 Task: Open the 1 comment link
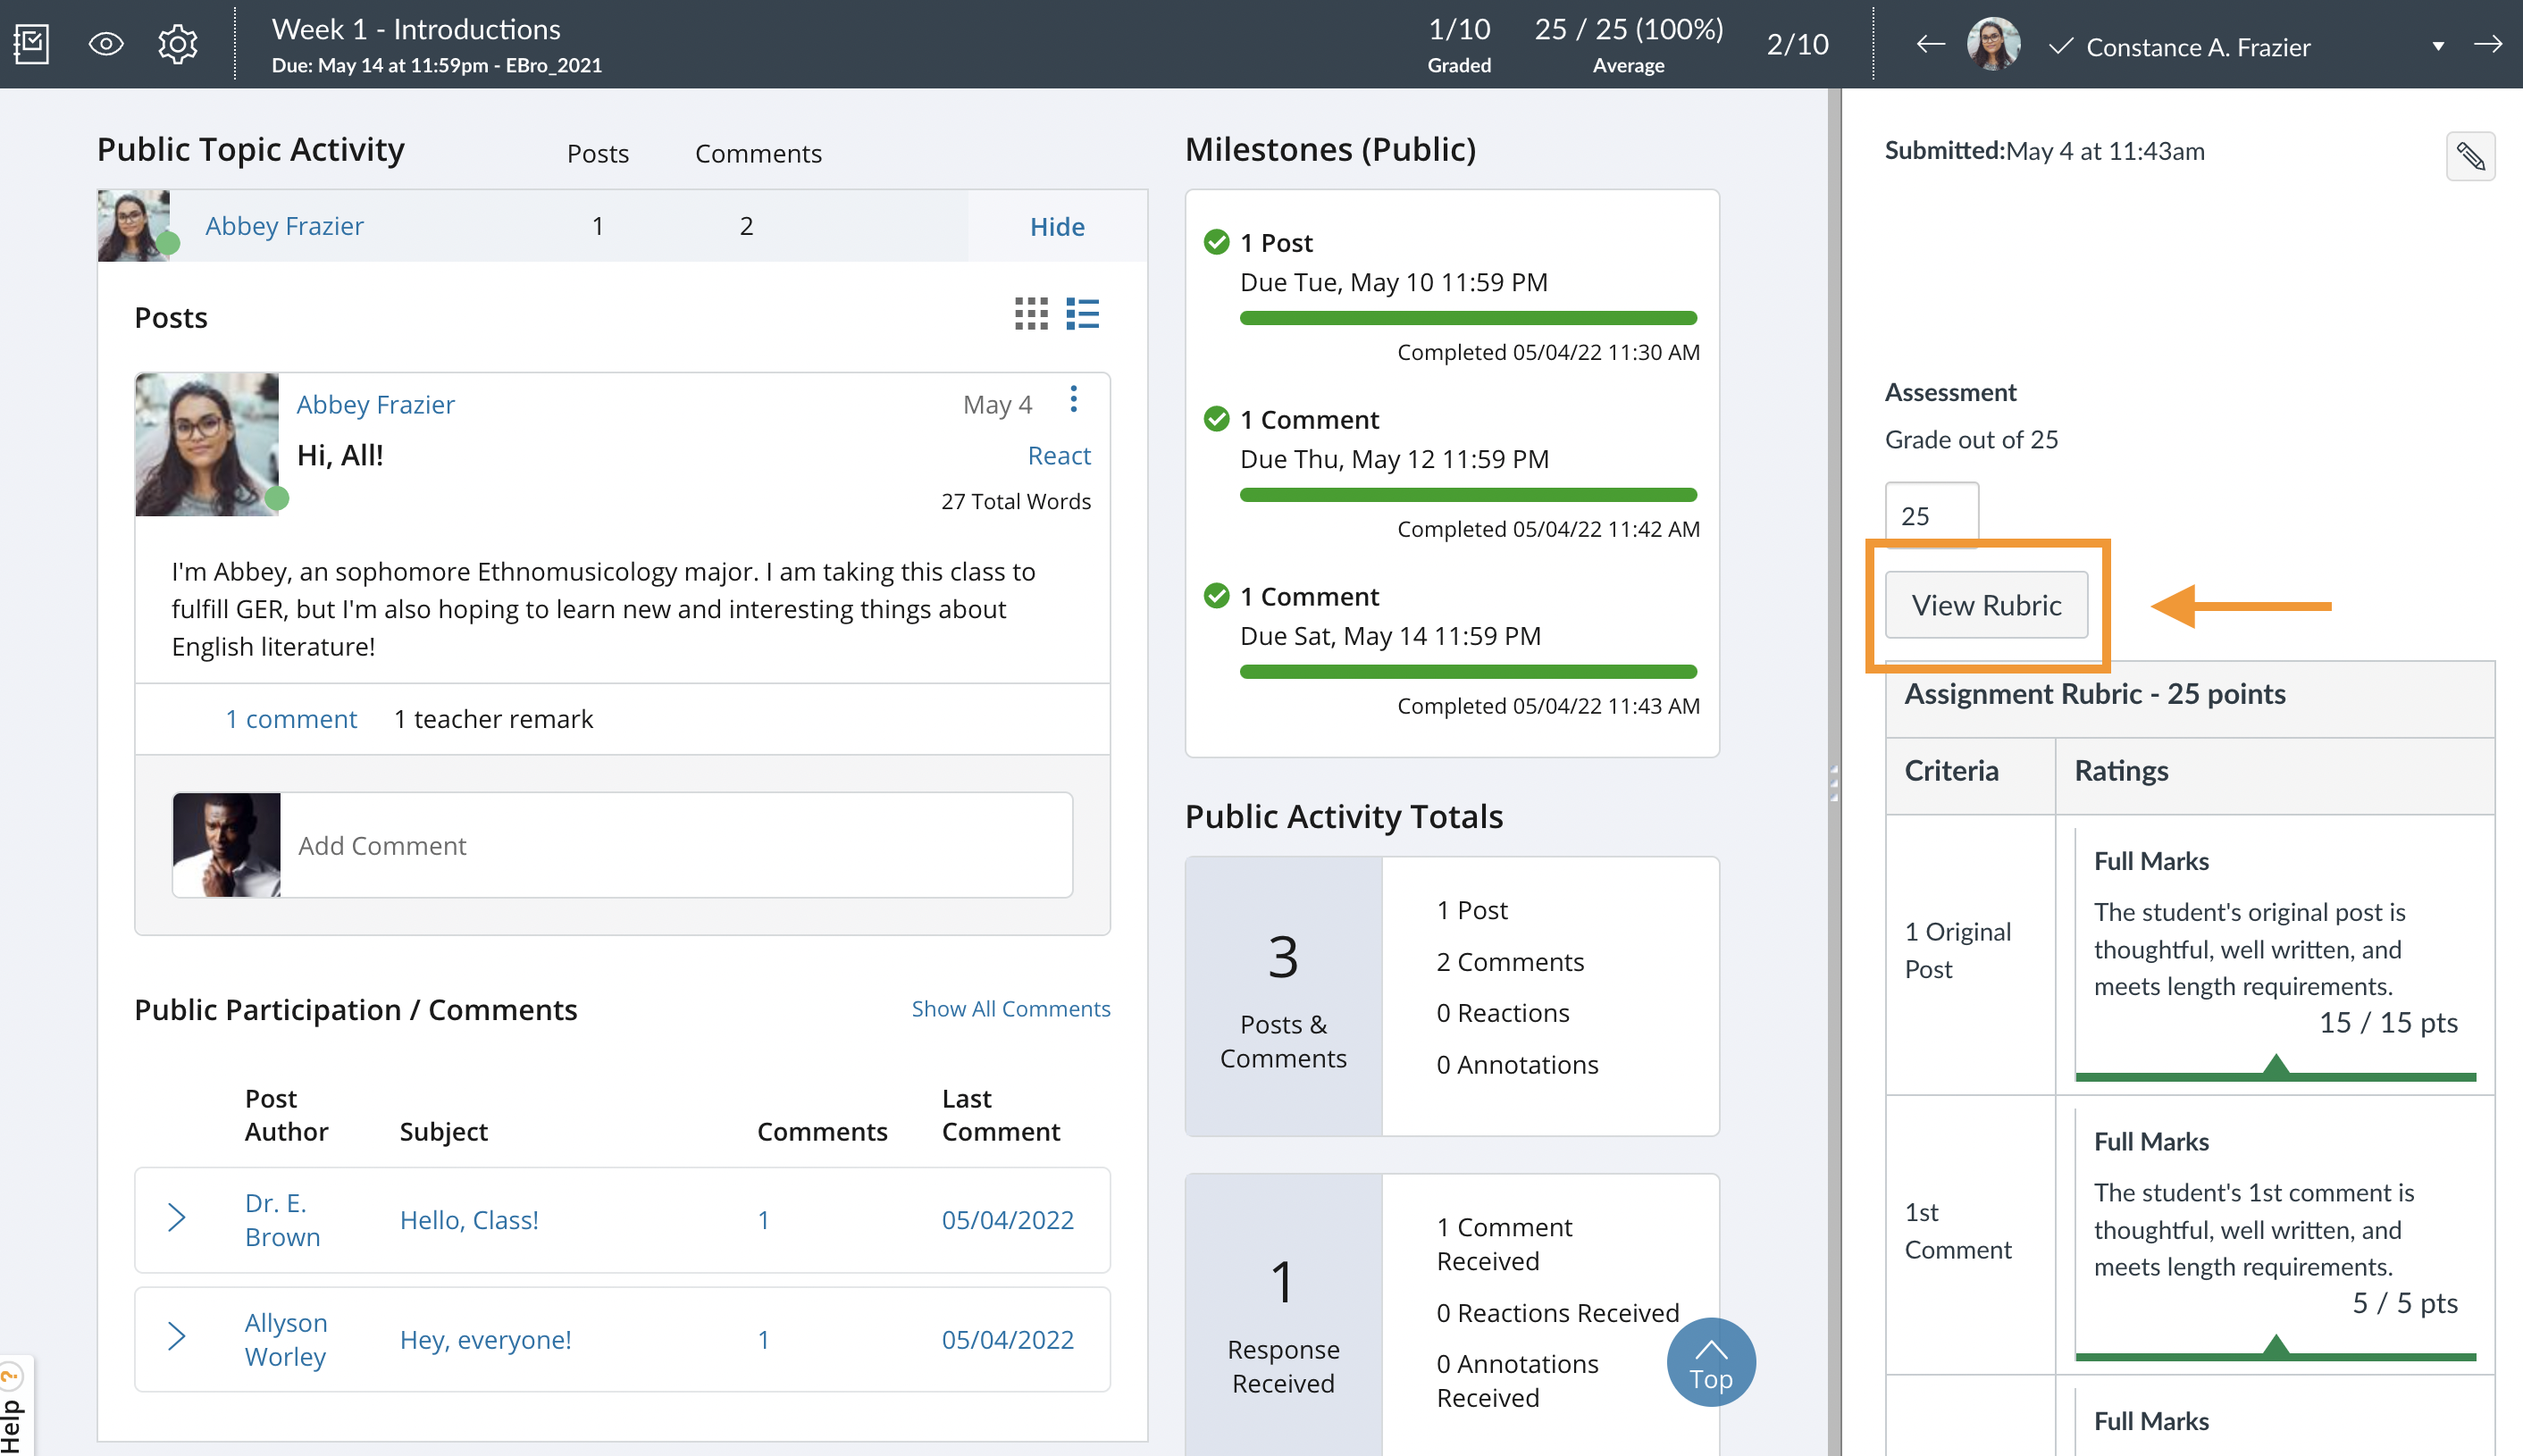click(x=290, y=719)
